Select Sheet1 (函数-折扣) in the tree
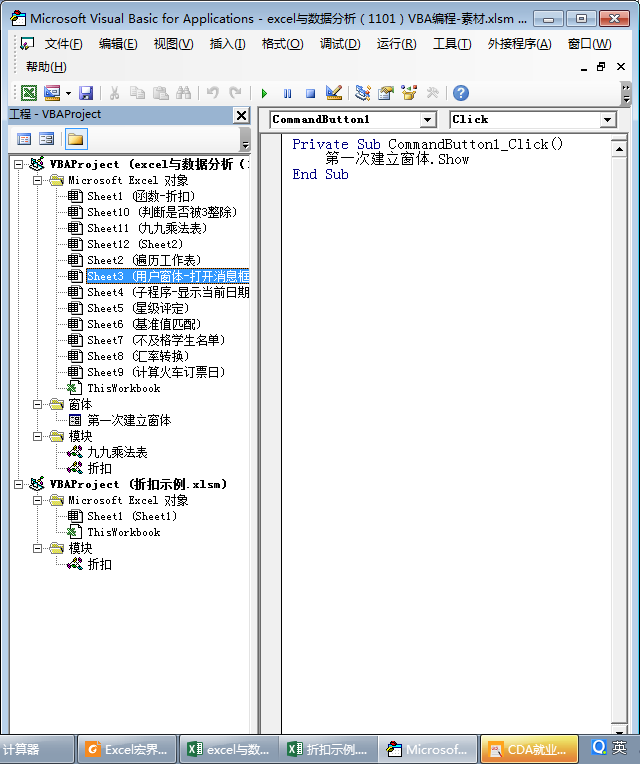The width and height of the screenshot is (640, 764). pos(141,196)
